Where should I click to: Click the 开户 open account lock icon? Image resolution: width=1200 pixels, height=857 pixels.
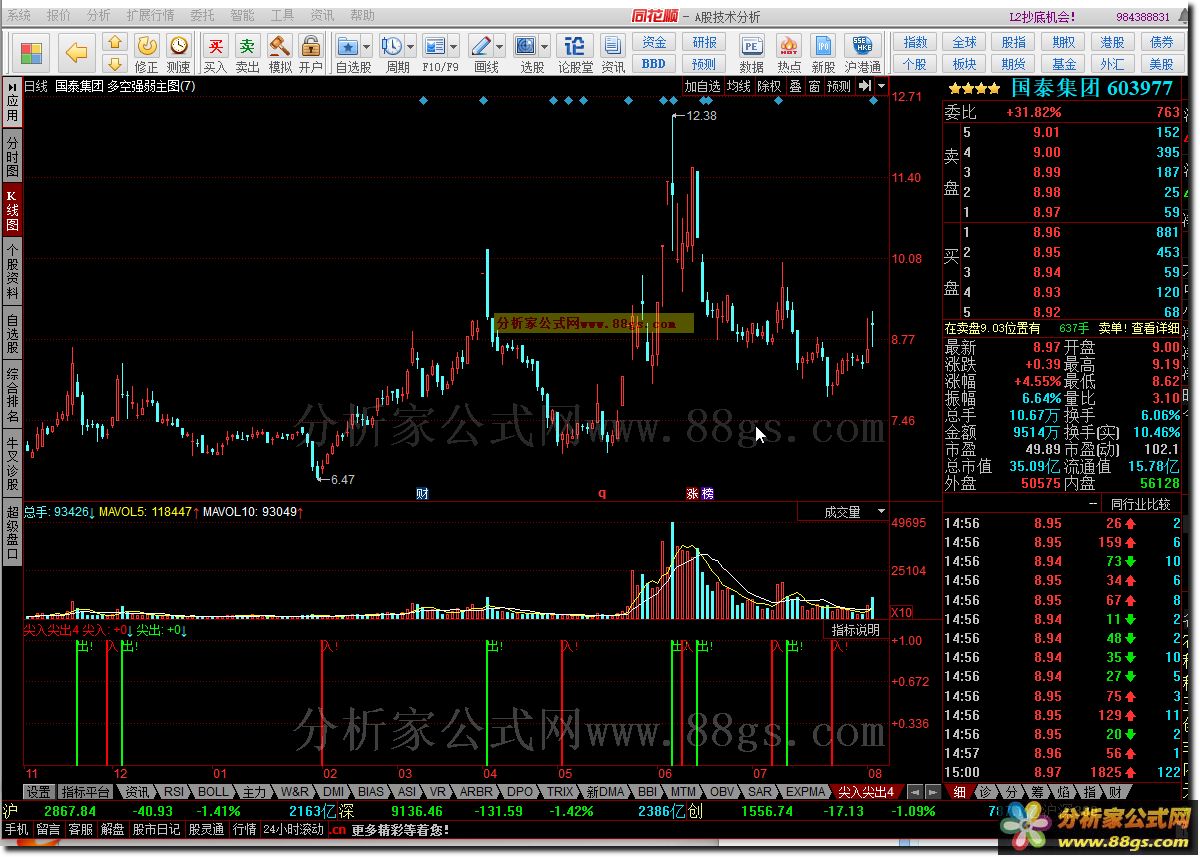coord(311,46)
